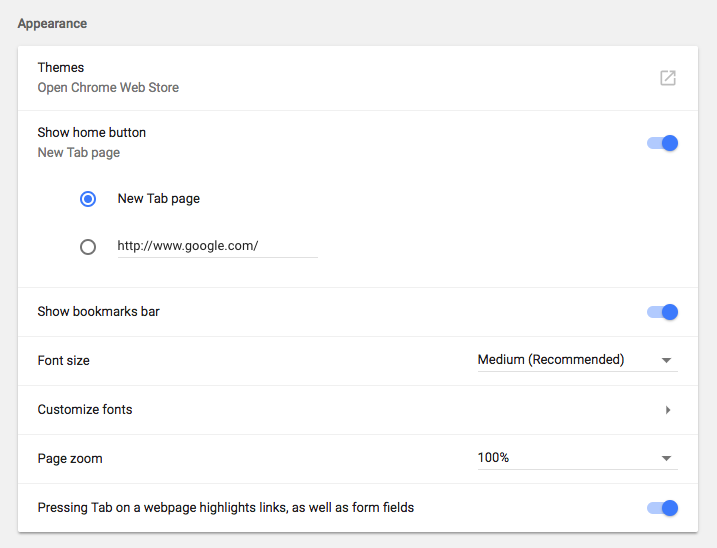This screenshot has width=717, height=548.
Task: Open the Font size dropdown
Action: point(577,360)
